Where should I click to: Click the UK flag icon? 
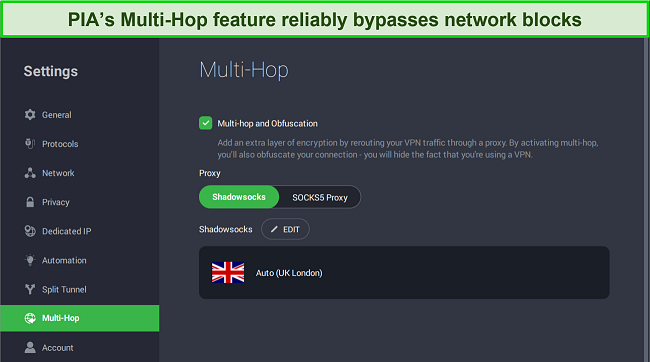point(228,272)
